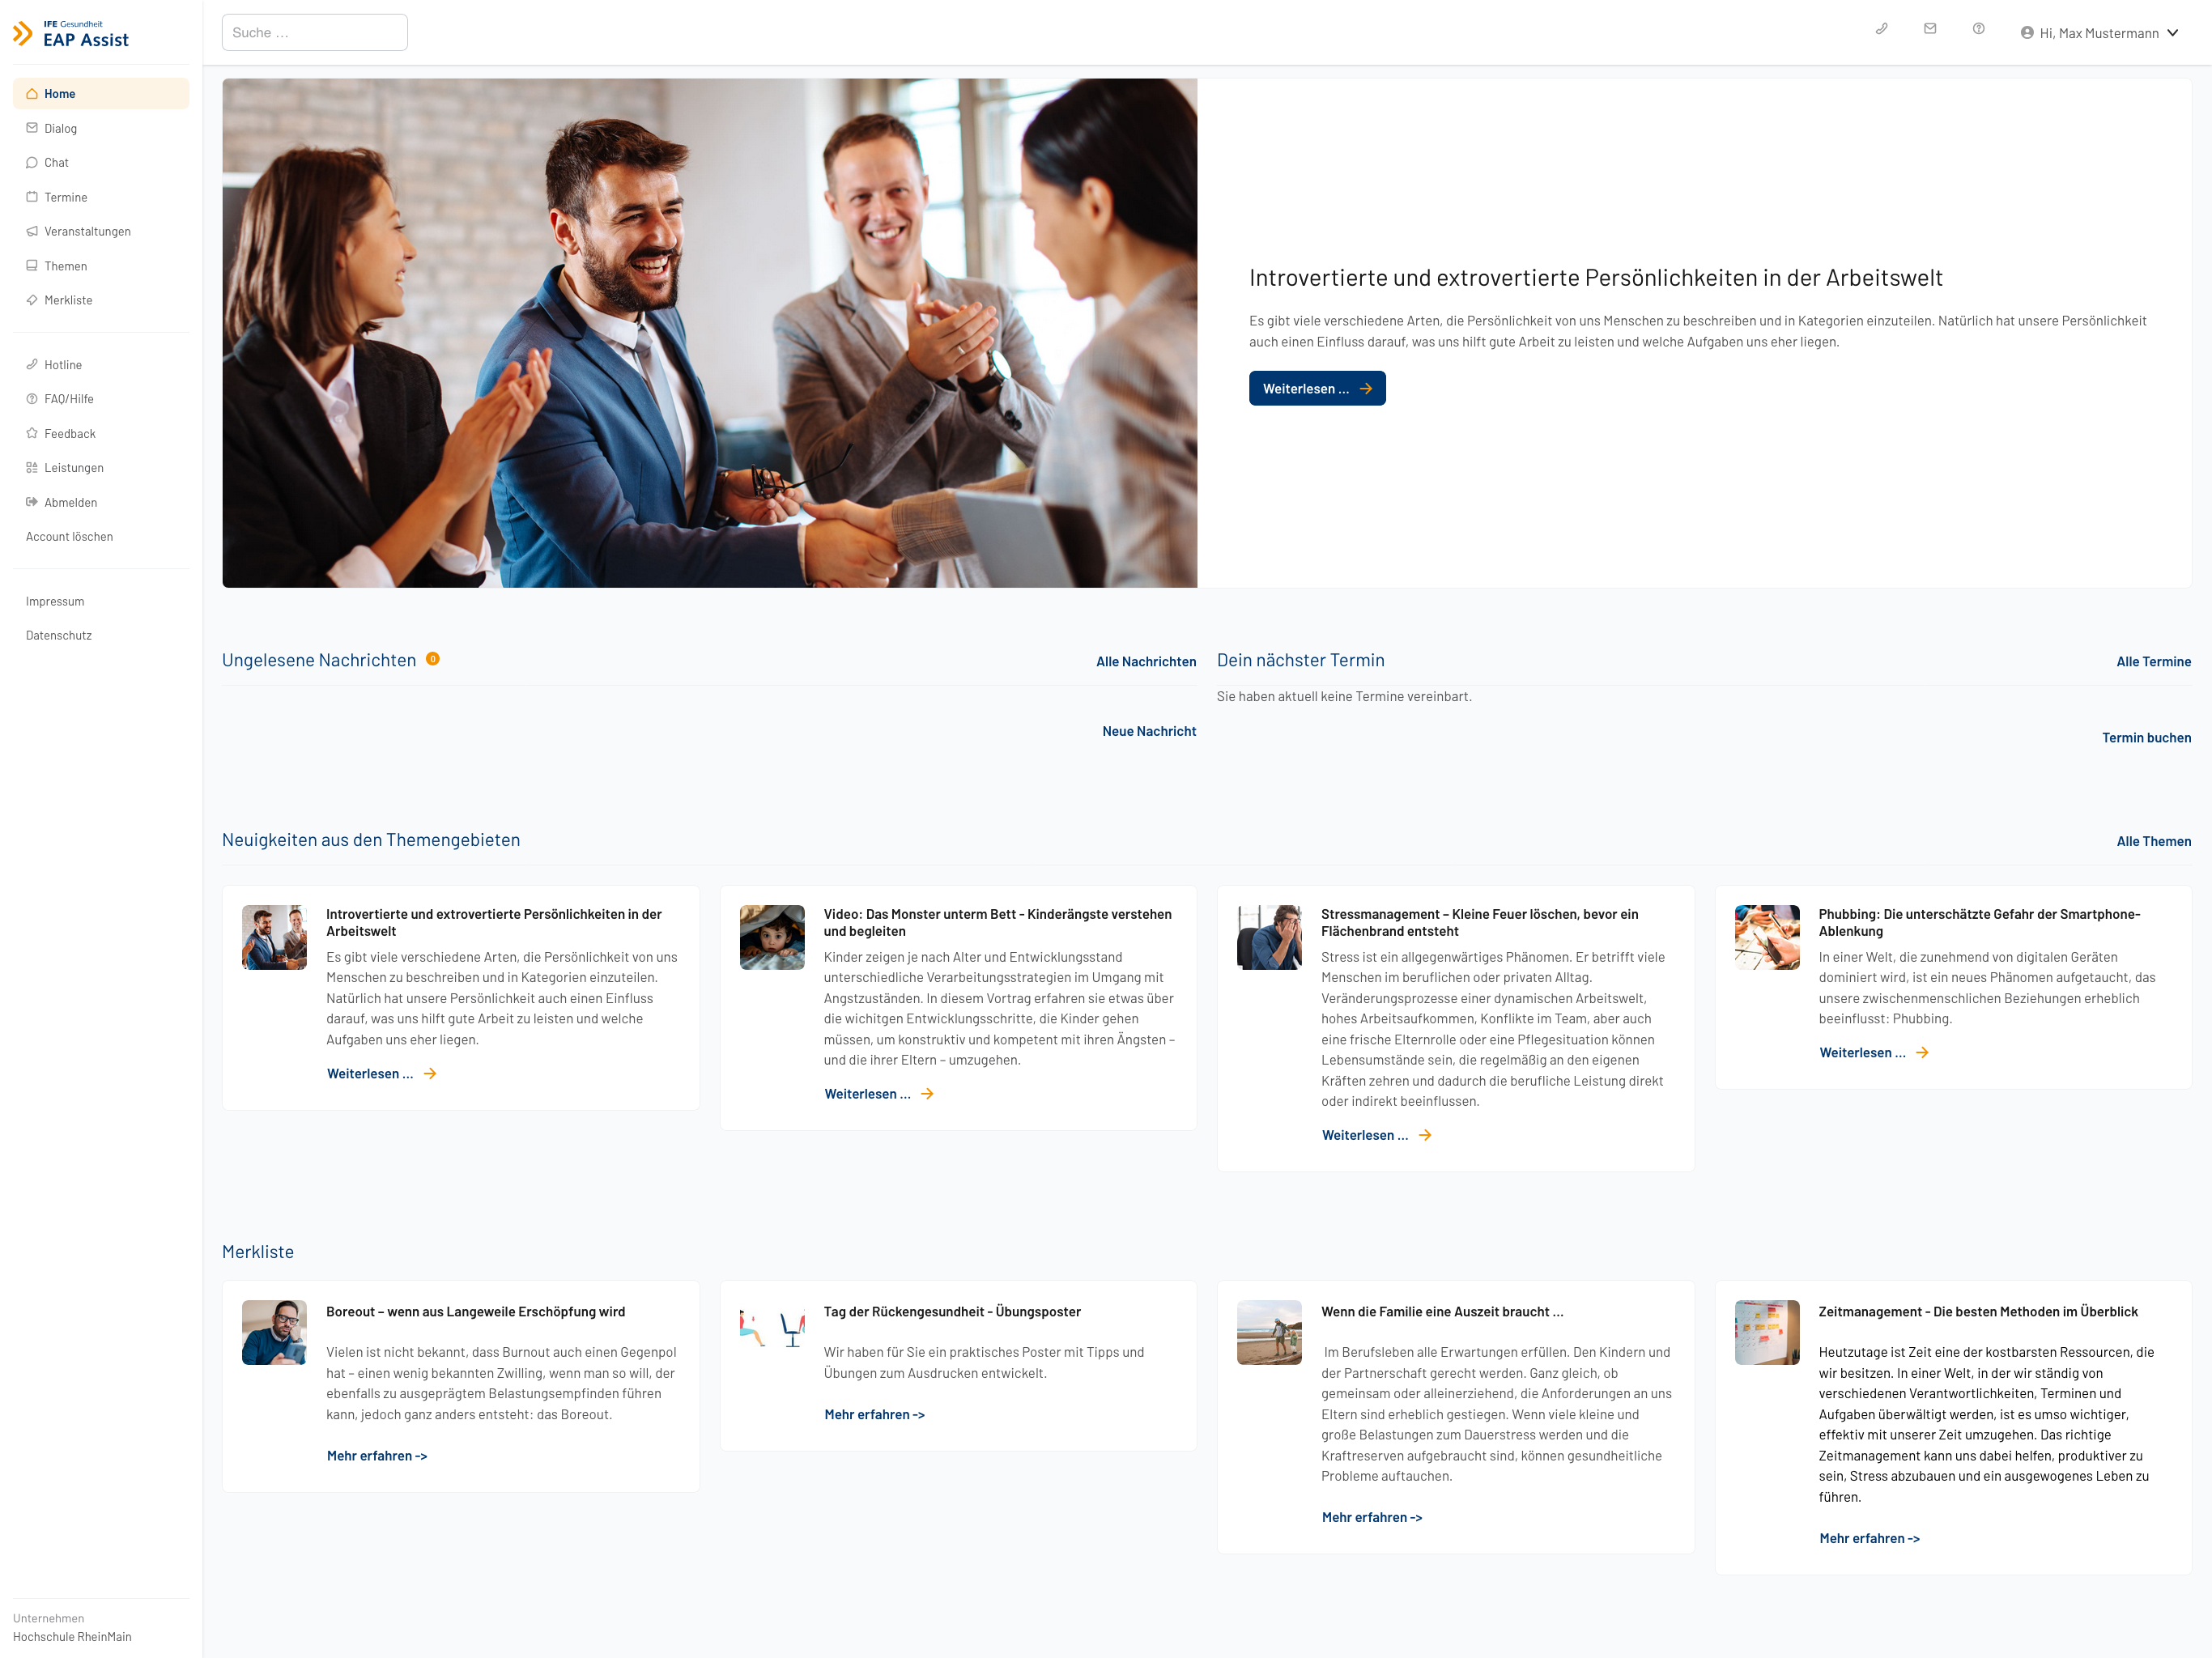
Task: Open Alle Termine link
Action: pos(2153,661)
